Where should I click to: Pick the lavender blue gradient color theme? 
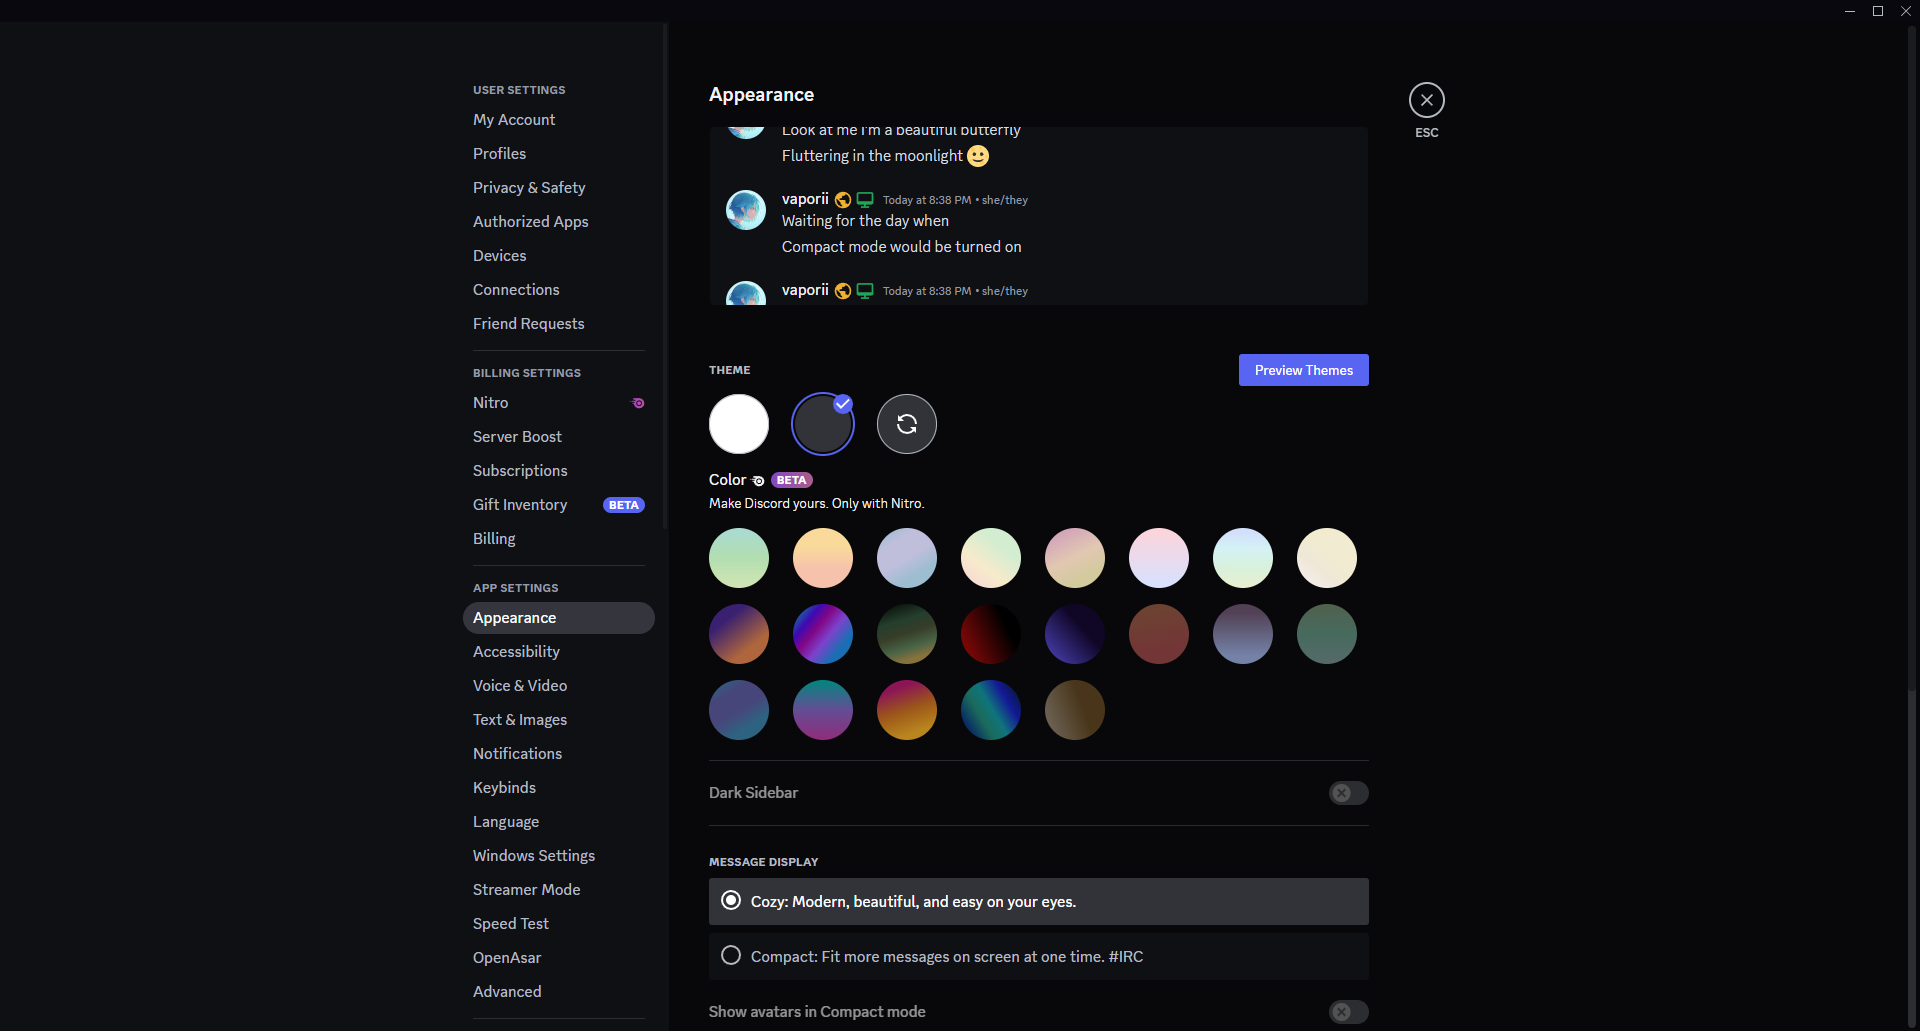click(x=907, y=558)
